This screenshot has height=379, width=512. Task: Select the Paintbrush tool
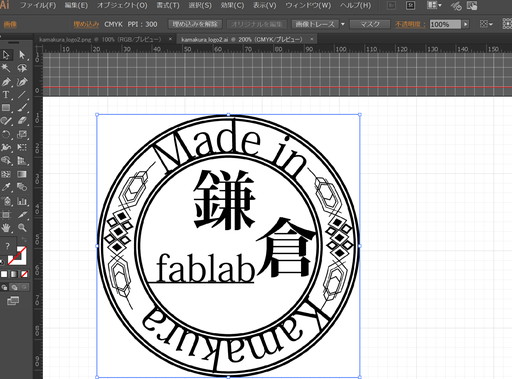point(22,108)
